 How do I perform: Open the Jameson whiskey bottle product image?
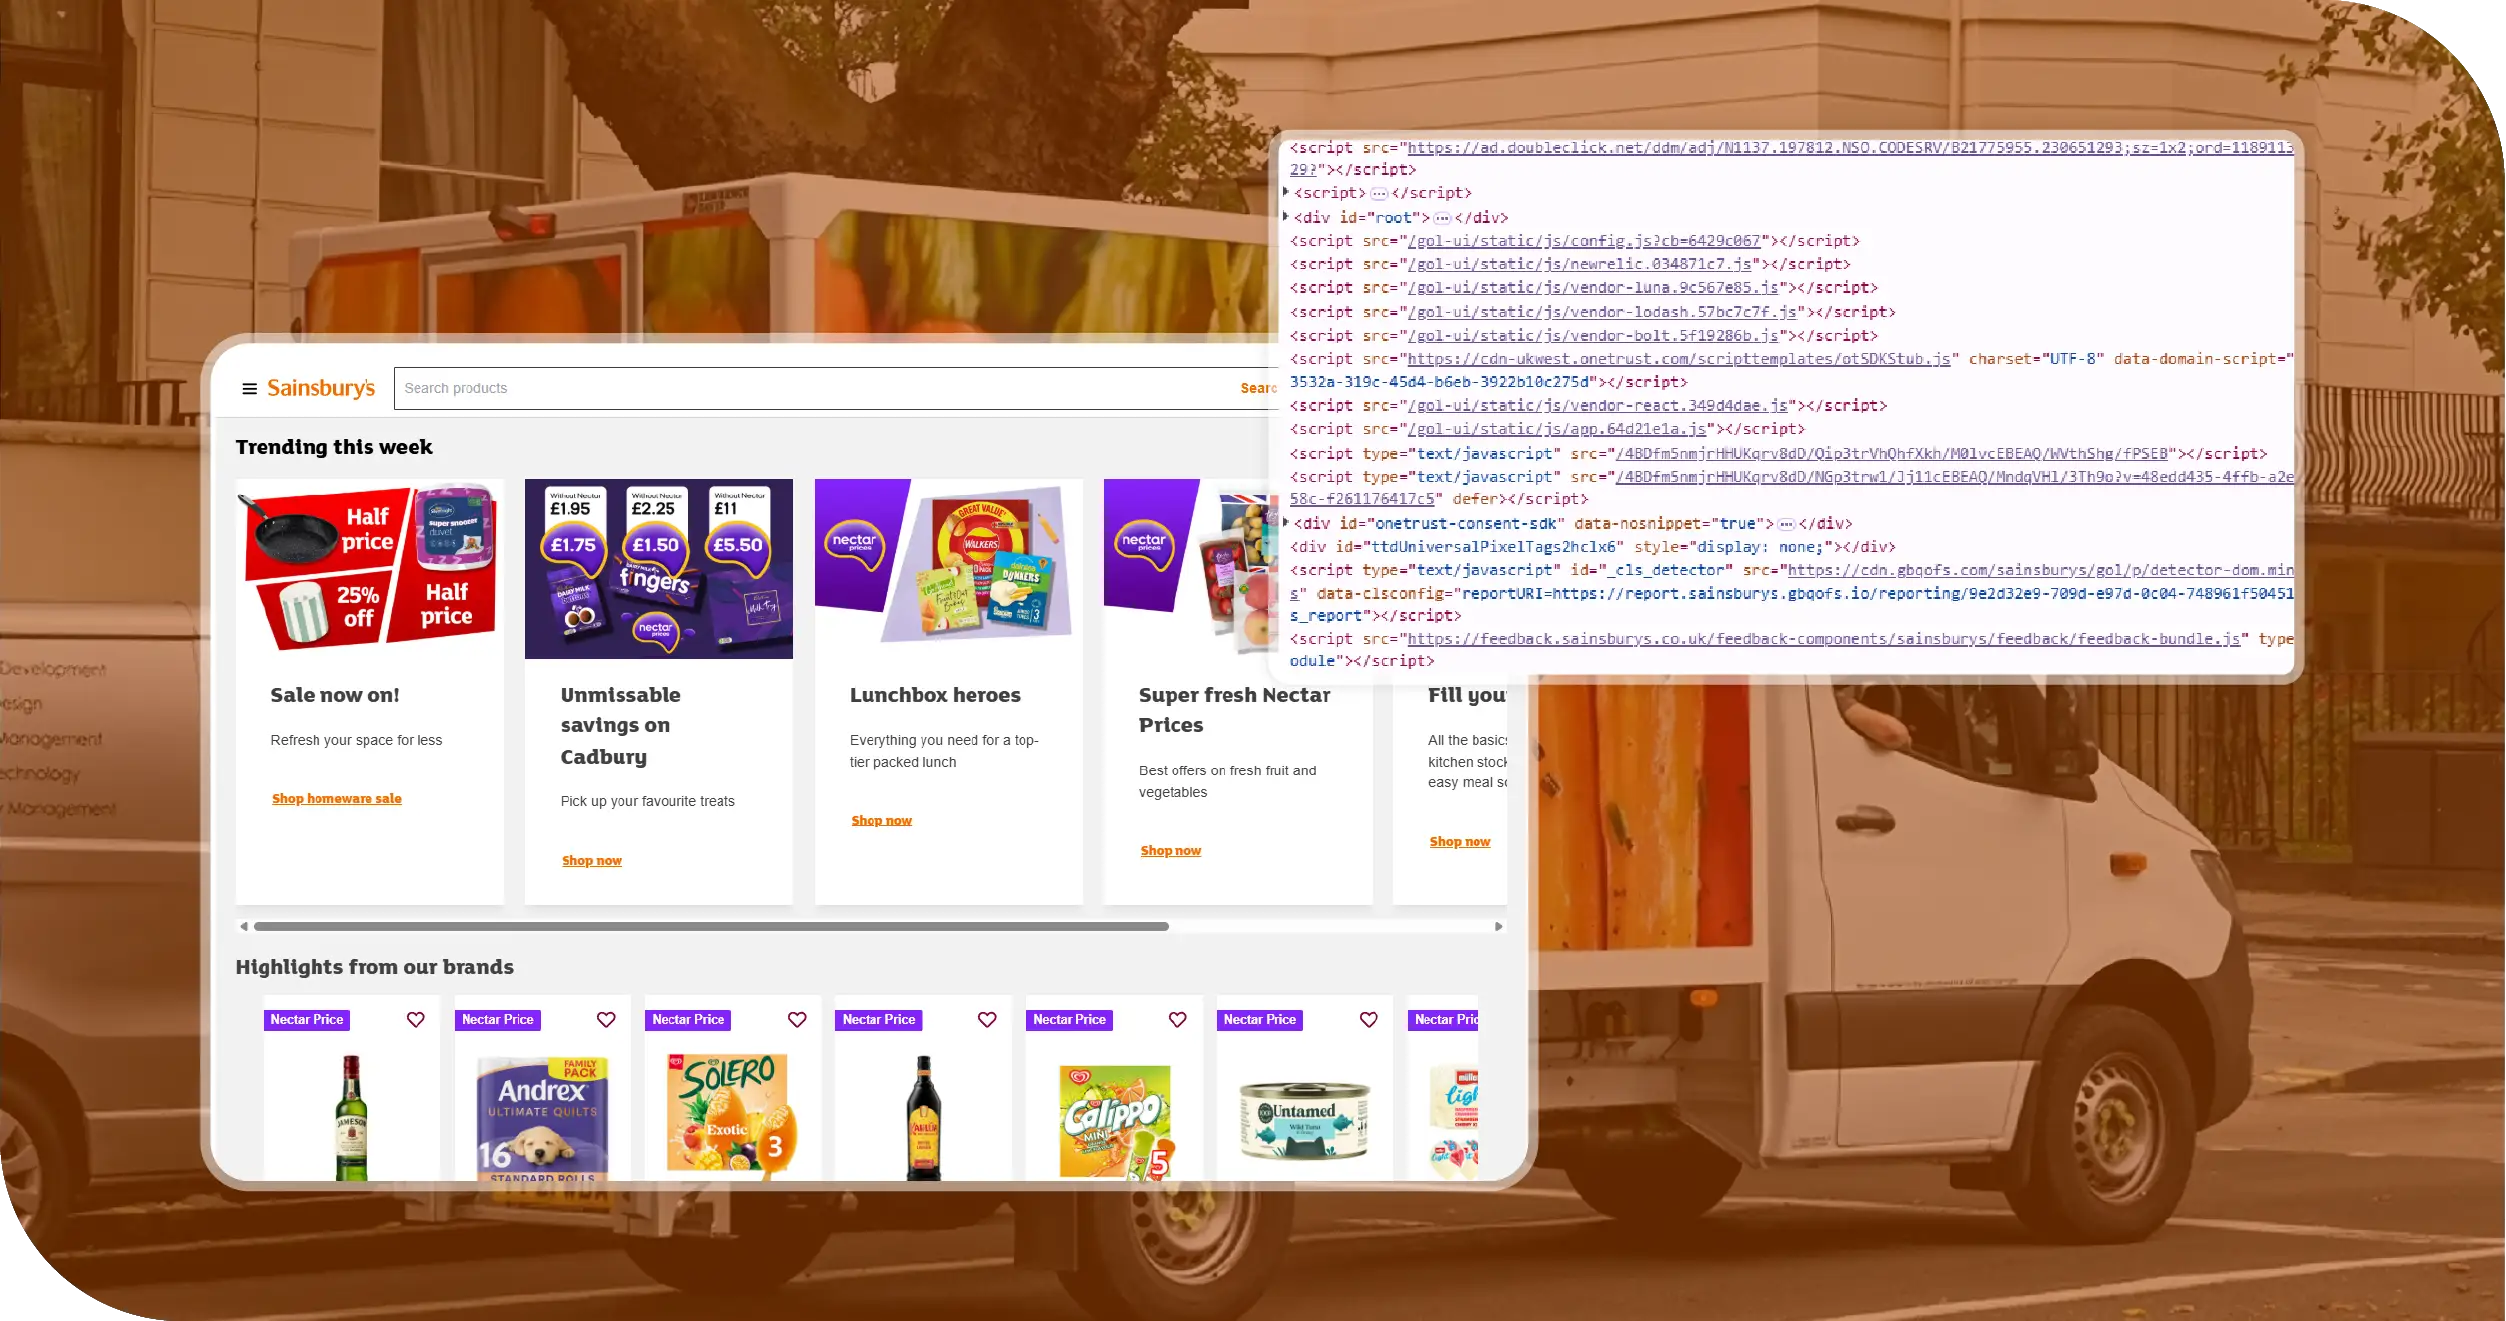tap(351, 1117)
